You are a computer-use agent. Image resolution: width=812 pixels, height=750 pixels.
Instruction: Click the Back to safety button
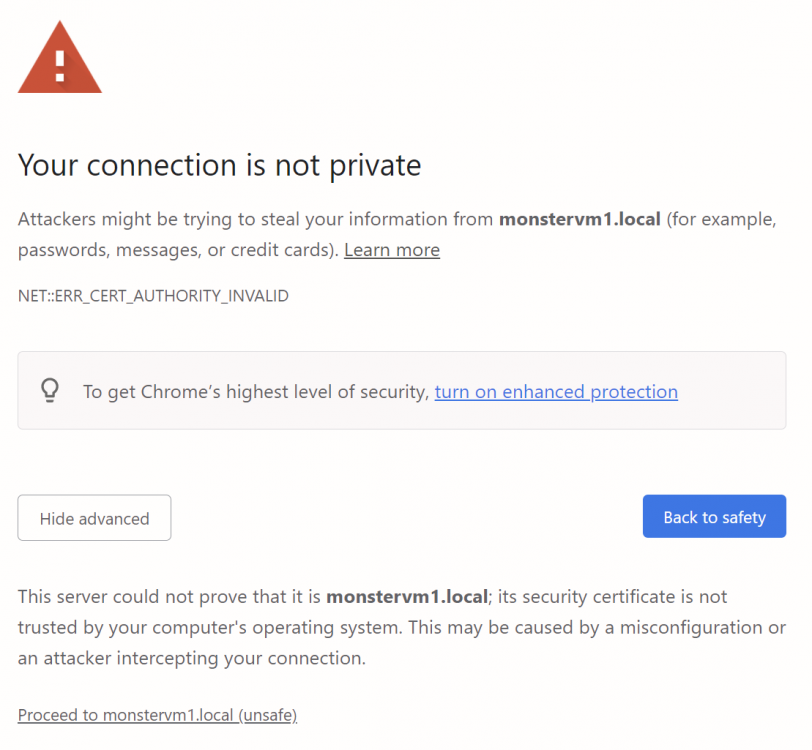(714, 516)
